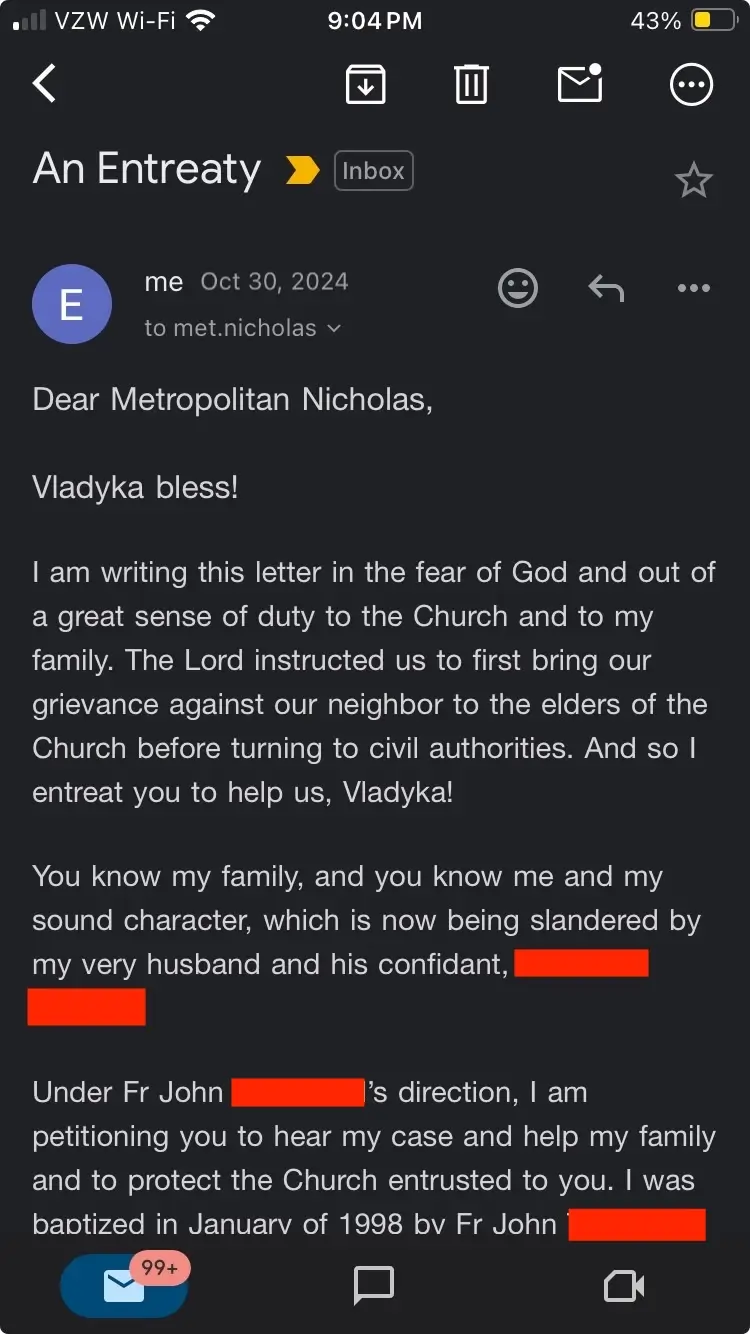750x1334 pixels.
Task: Mark the email as unread
Action: (x=580, y=84)
